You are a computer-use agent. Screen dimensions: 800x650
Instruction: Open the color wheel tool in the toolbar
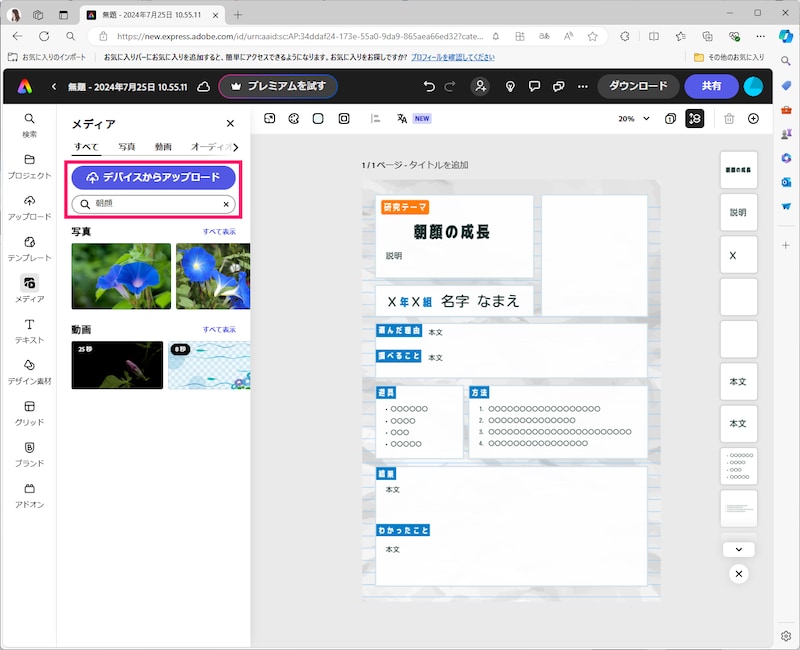pos(293,118)
